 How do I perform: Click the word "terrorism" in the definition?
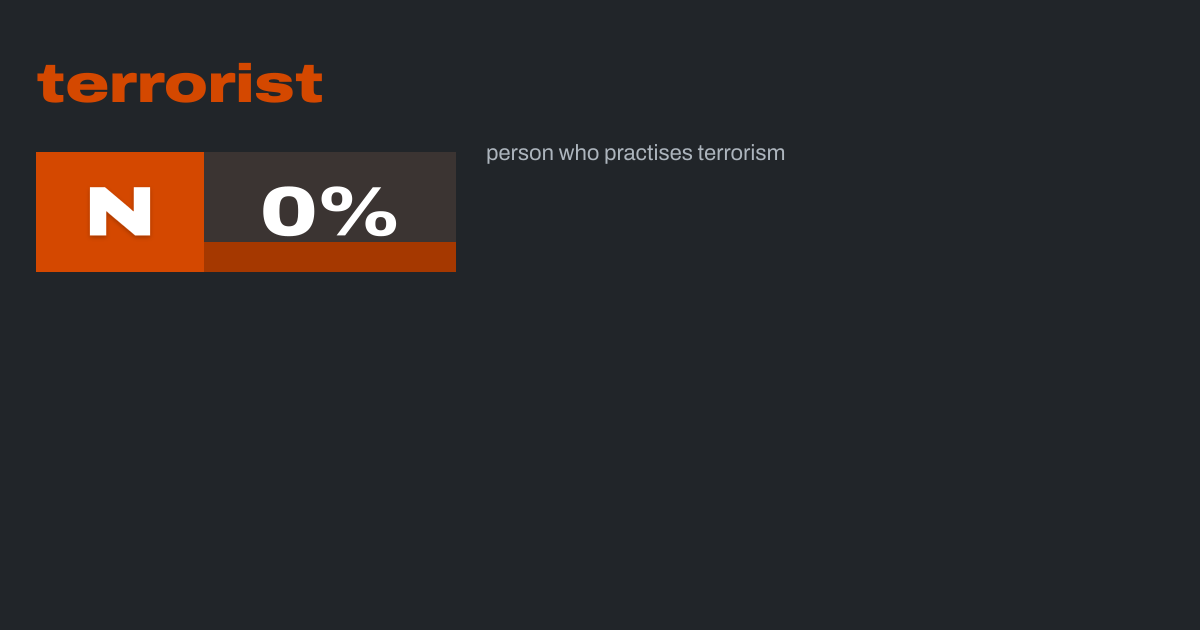click(x=741, y=153)
